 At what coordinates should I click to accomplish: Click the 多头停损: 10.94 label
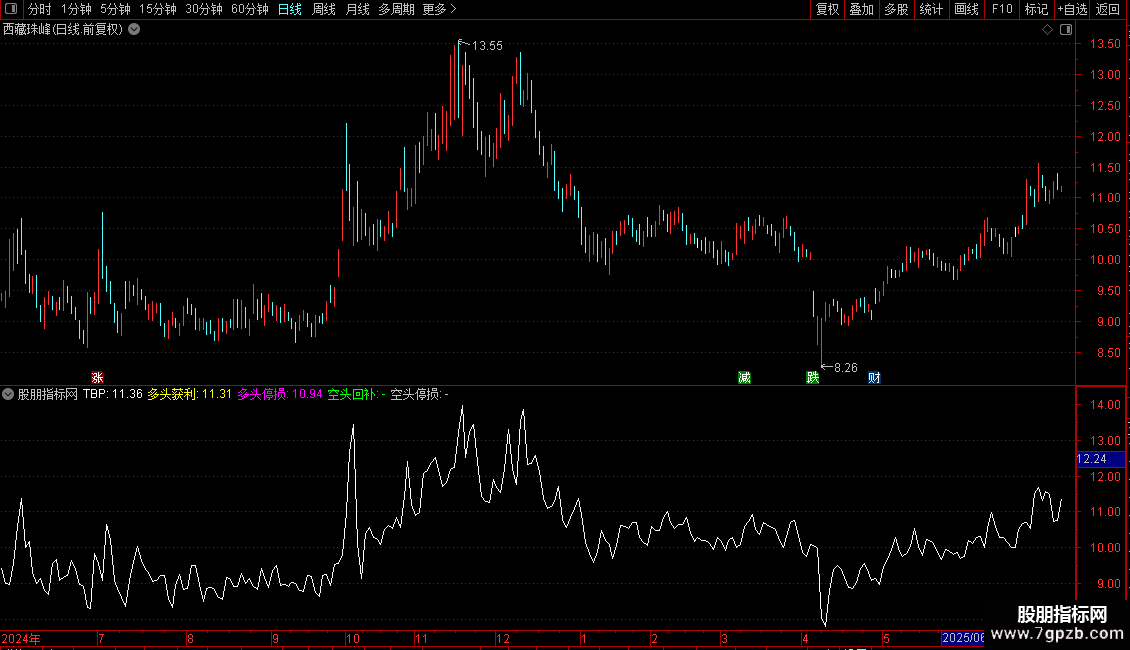click(x=280, y=394)
